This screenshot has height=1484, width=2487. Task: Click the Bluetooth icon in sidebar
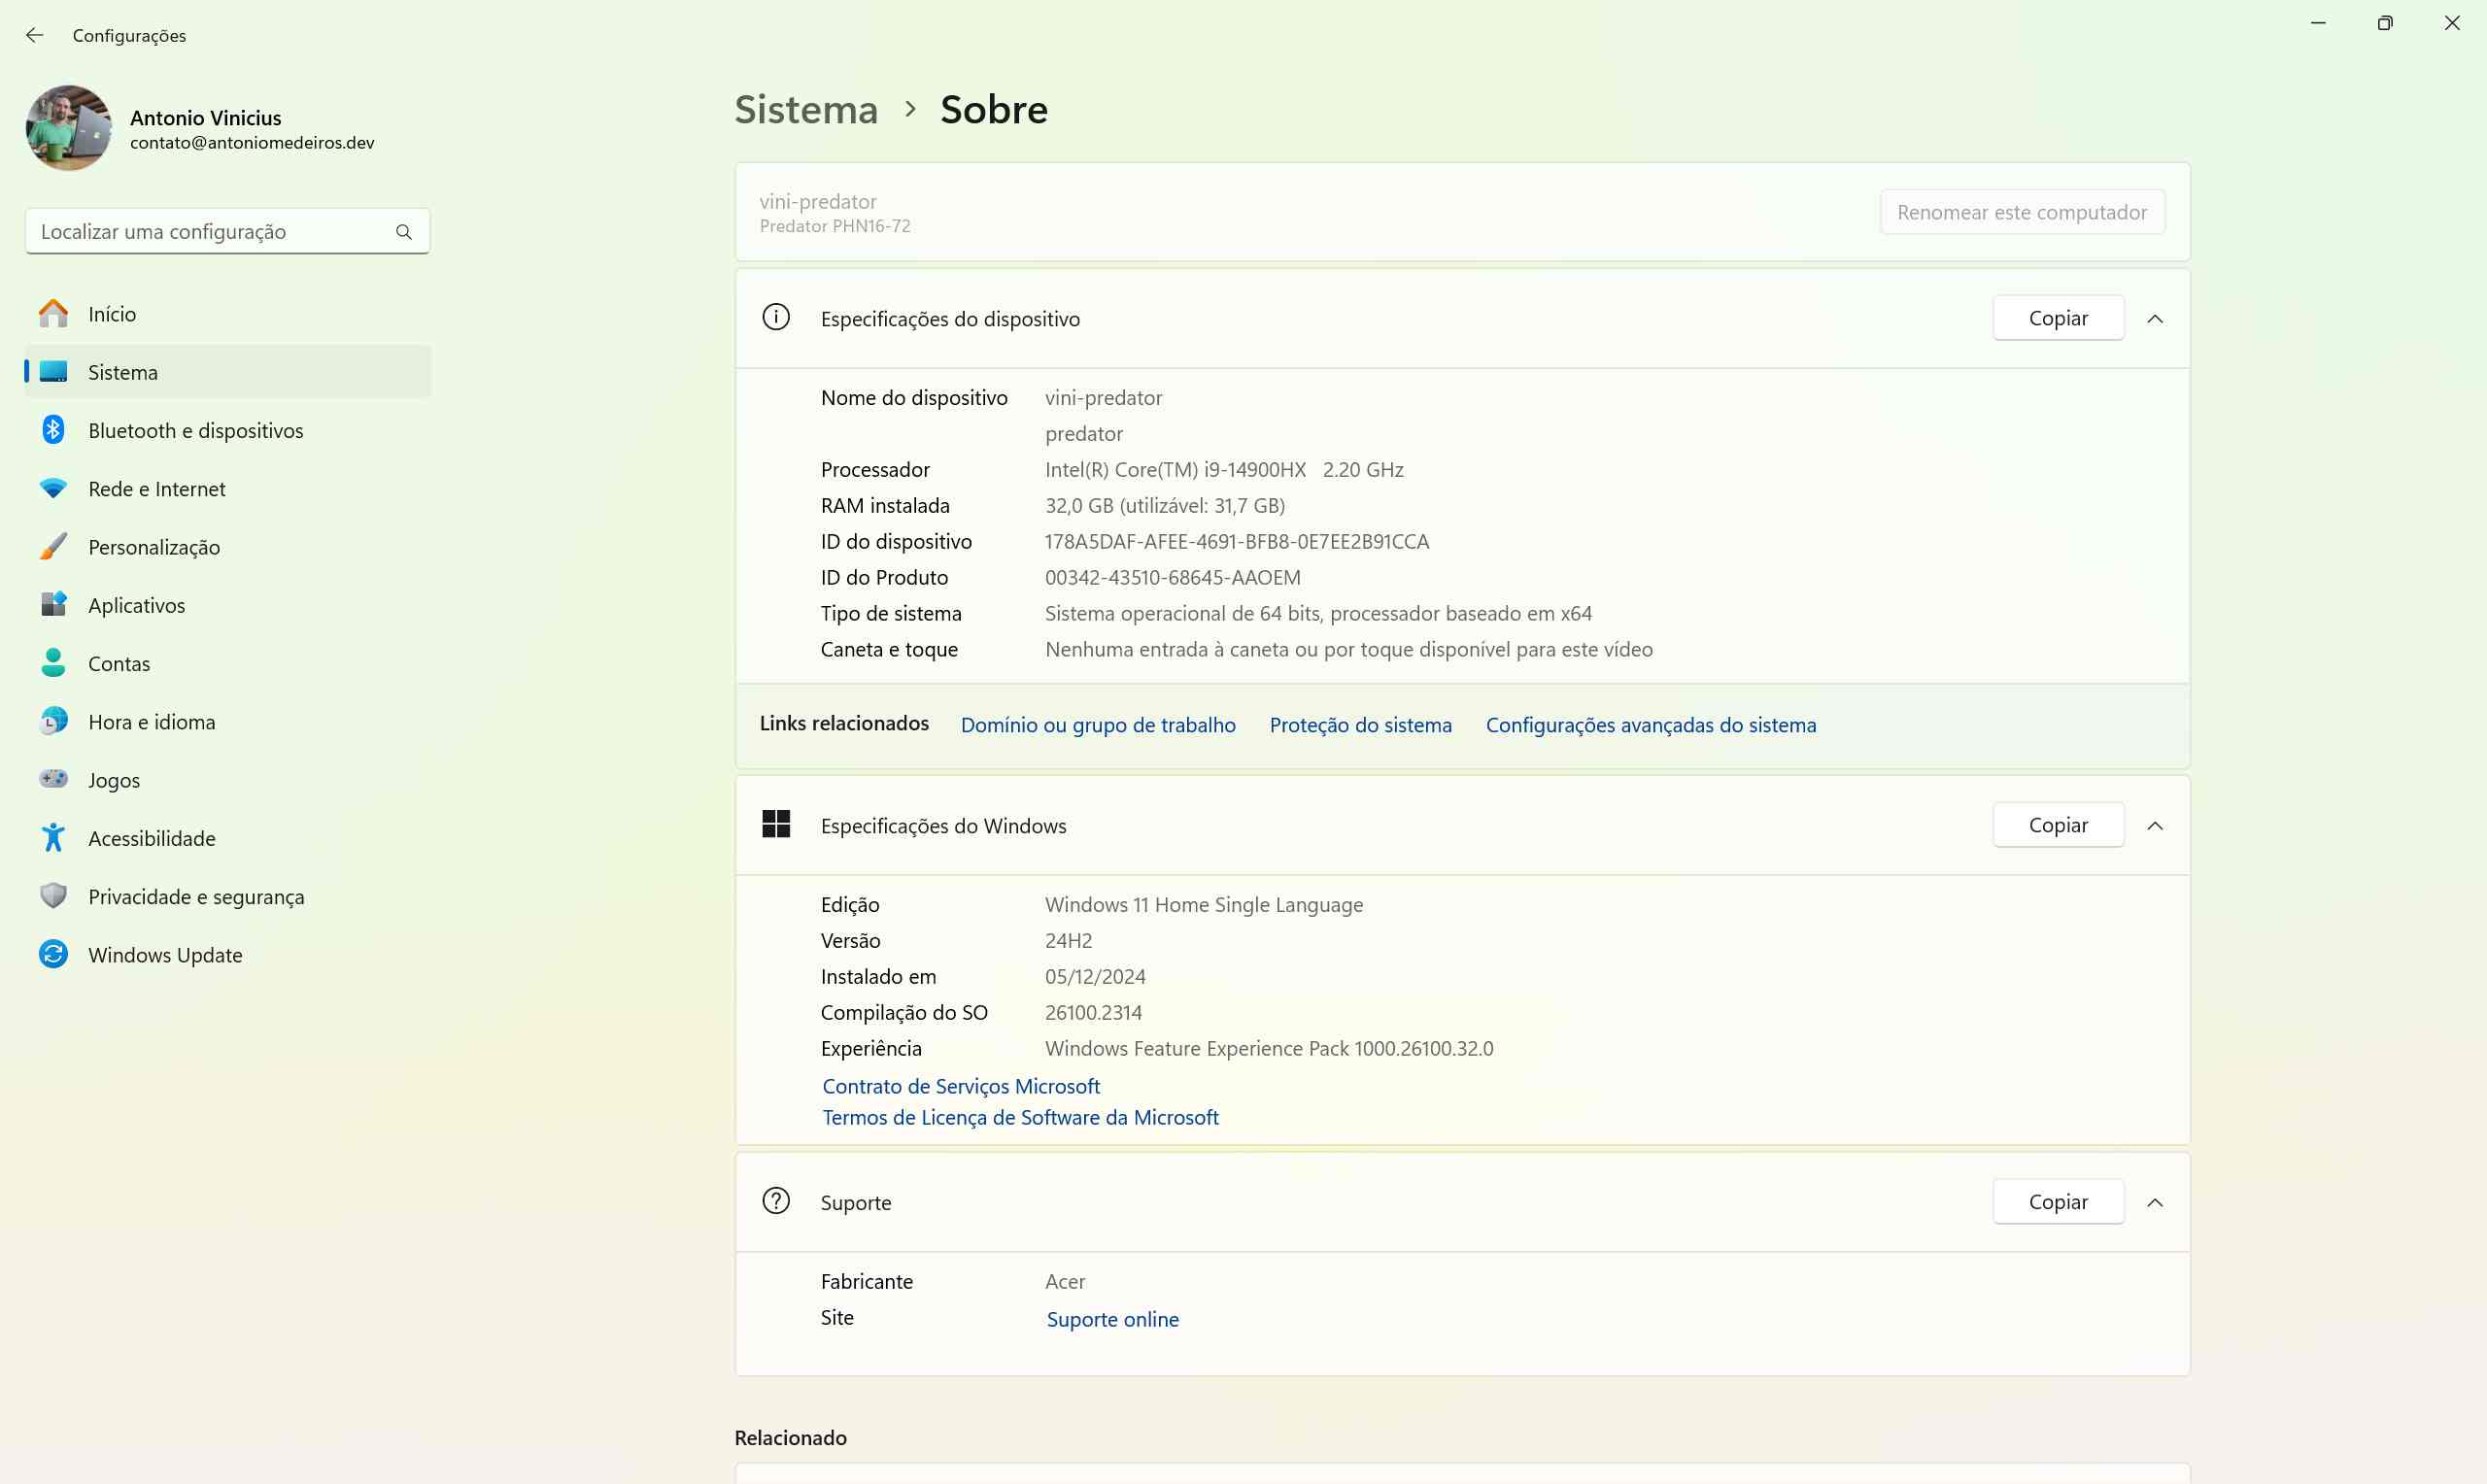(x=54, y=430)
